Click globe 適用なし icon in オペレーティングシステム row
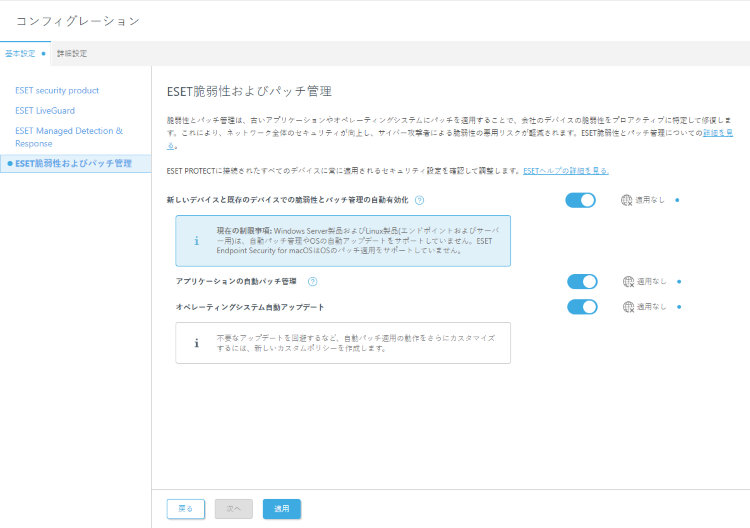Viewport: 750px width, 528px height. (628, 307)
